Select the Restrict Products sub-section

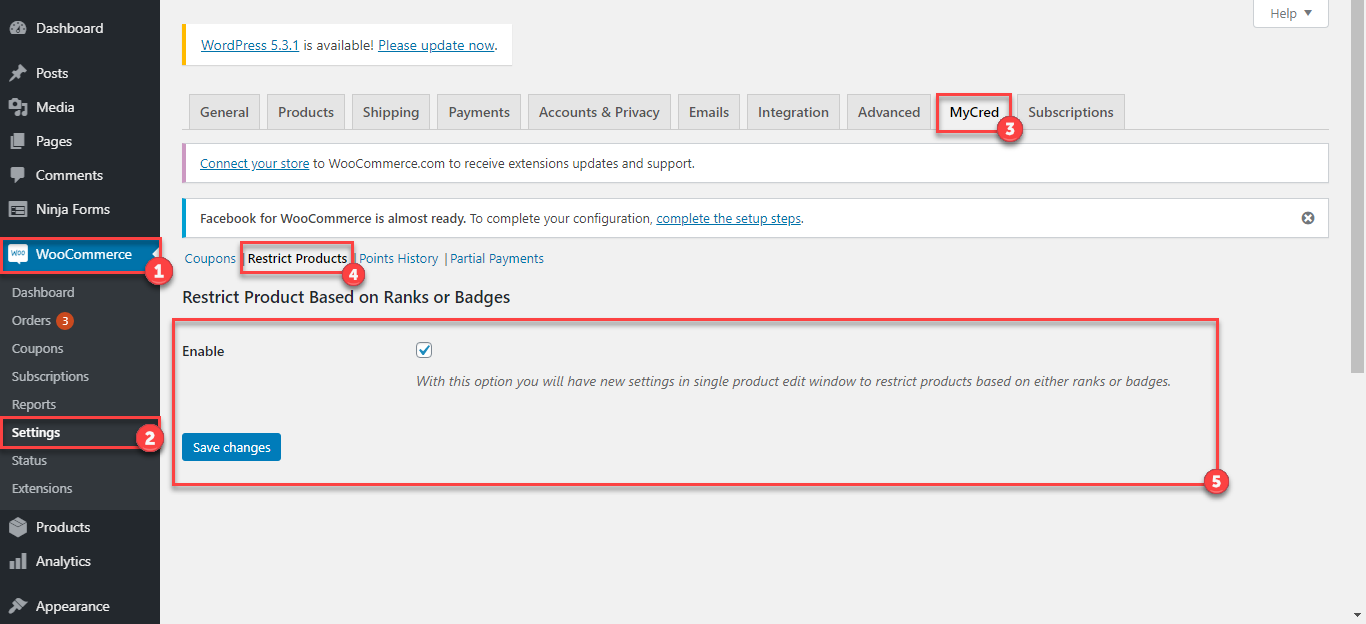298,258
